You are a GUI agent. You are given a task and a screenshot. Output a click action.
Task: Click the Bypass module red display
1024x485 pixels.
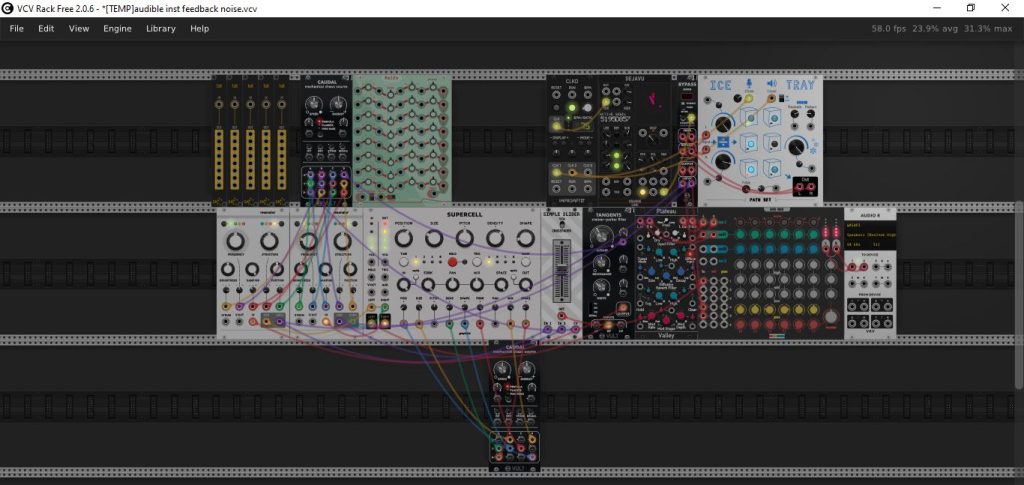(x=686, y=97)
